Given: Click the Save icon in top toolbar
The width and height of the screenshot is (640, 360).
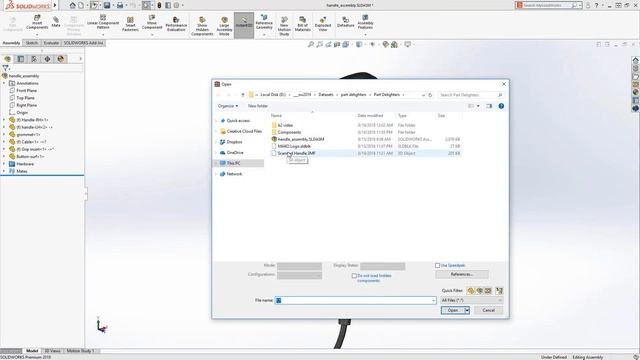Looking at the screenshot, I should pos(107,5).
